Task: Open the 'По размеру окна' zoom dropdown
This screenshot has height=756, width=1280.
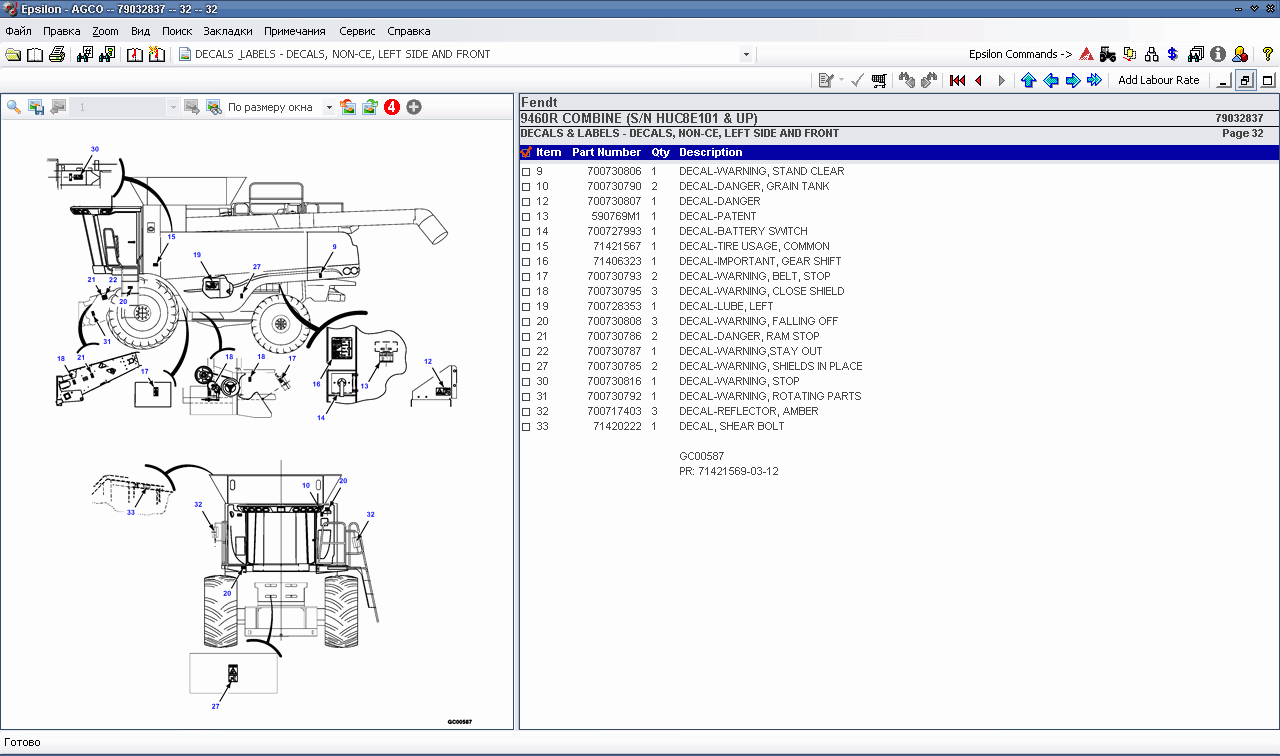Action: pyautogui.click(x=329, y=107)
